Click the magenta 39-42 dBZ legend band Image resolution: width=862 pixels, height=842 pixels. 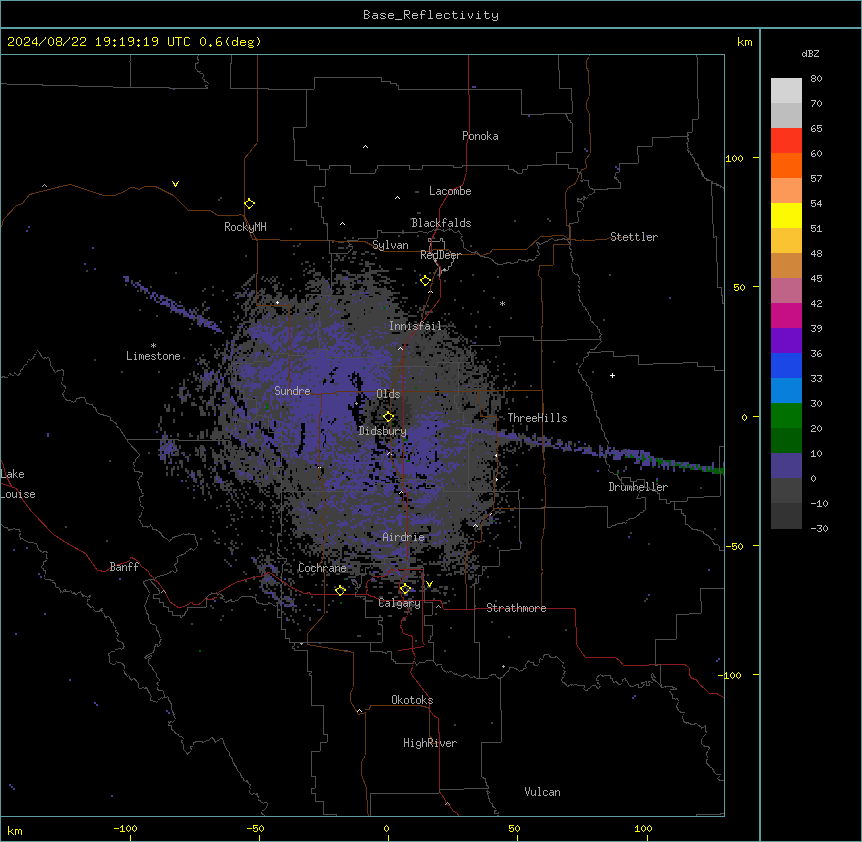point(786,315)
